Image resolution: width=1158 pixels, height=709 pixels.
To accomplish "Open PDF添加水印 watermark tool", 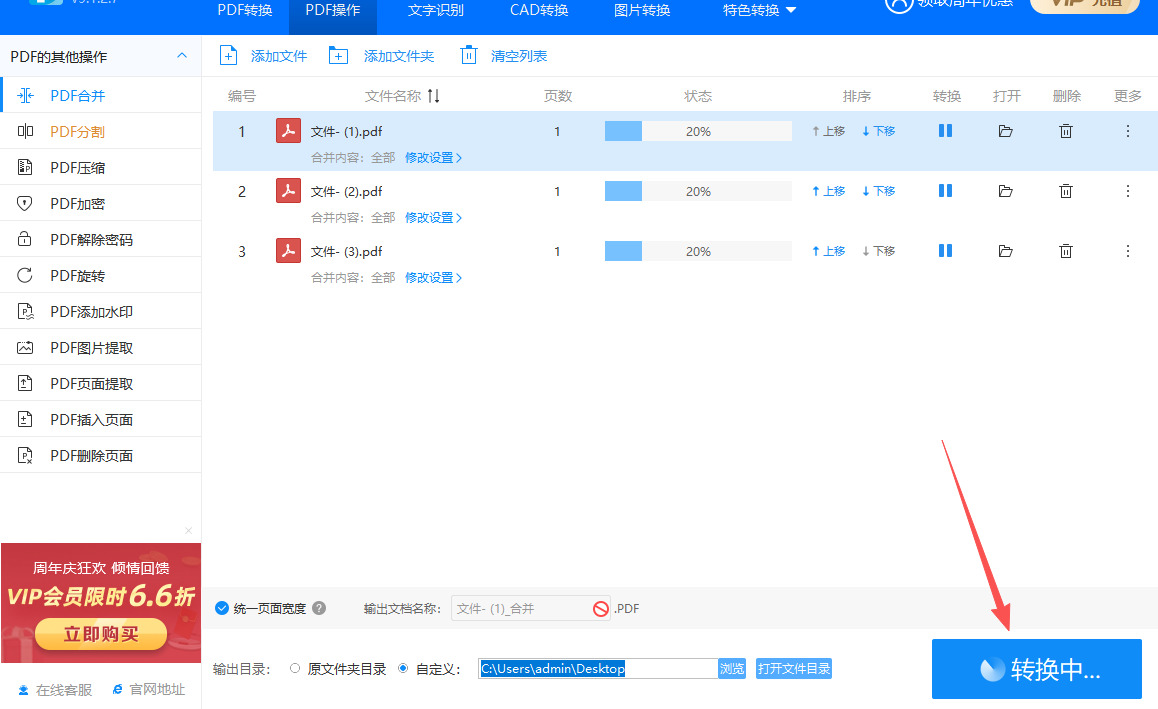I will click(91, 312).
